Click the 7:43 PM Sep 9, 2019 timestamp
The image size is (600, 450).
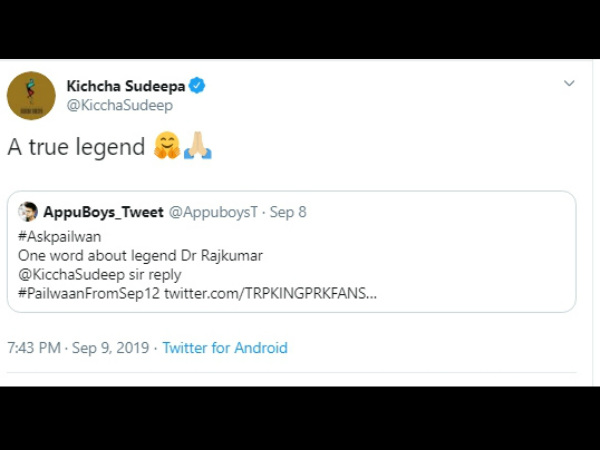pos(77,348)
